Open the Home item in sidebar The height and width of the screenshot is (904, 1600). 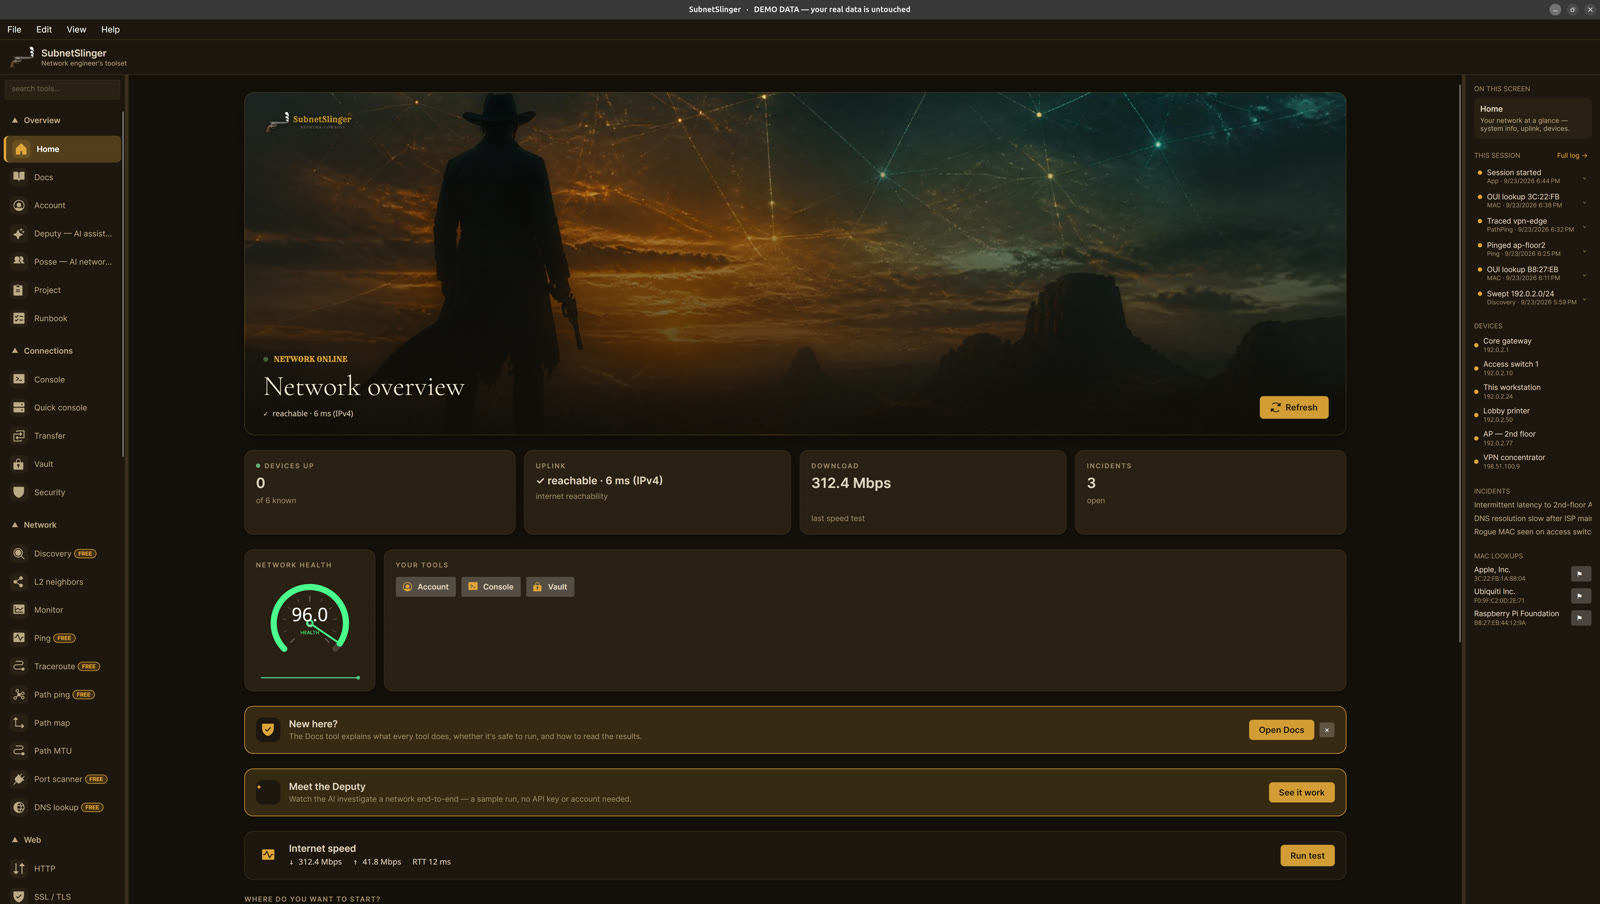pos(62,149)
